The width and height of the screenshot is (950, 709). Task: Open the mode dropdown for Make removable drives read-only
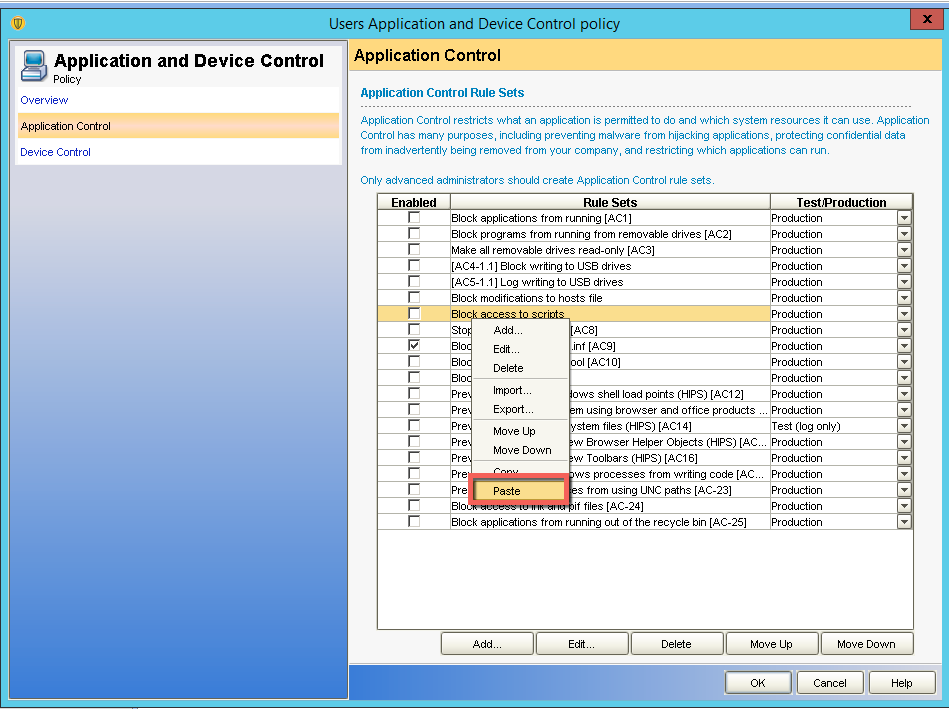[x=904, y=250]
